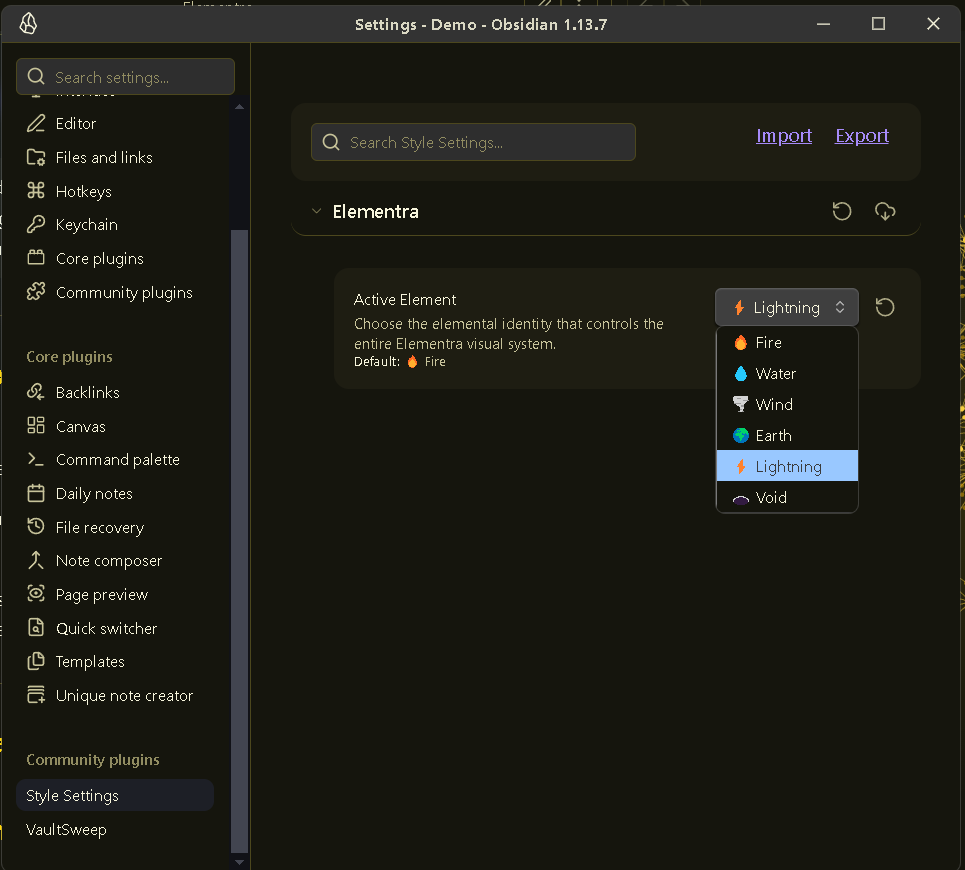Collapse the Elementra section chevron

coord(316,211)
